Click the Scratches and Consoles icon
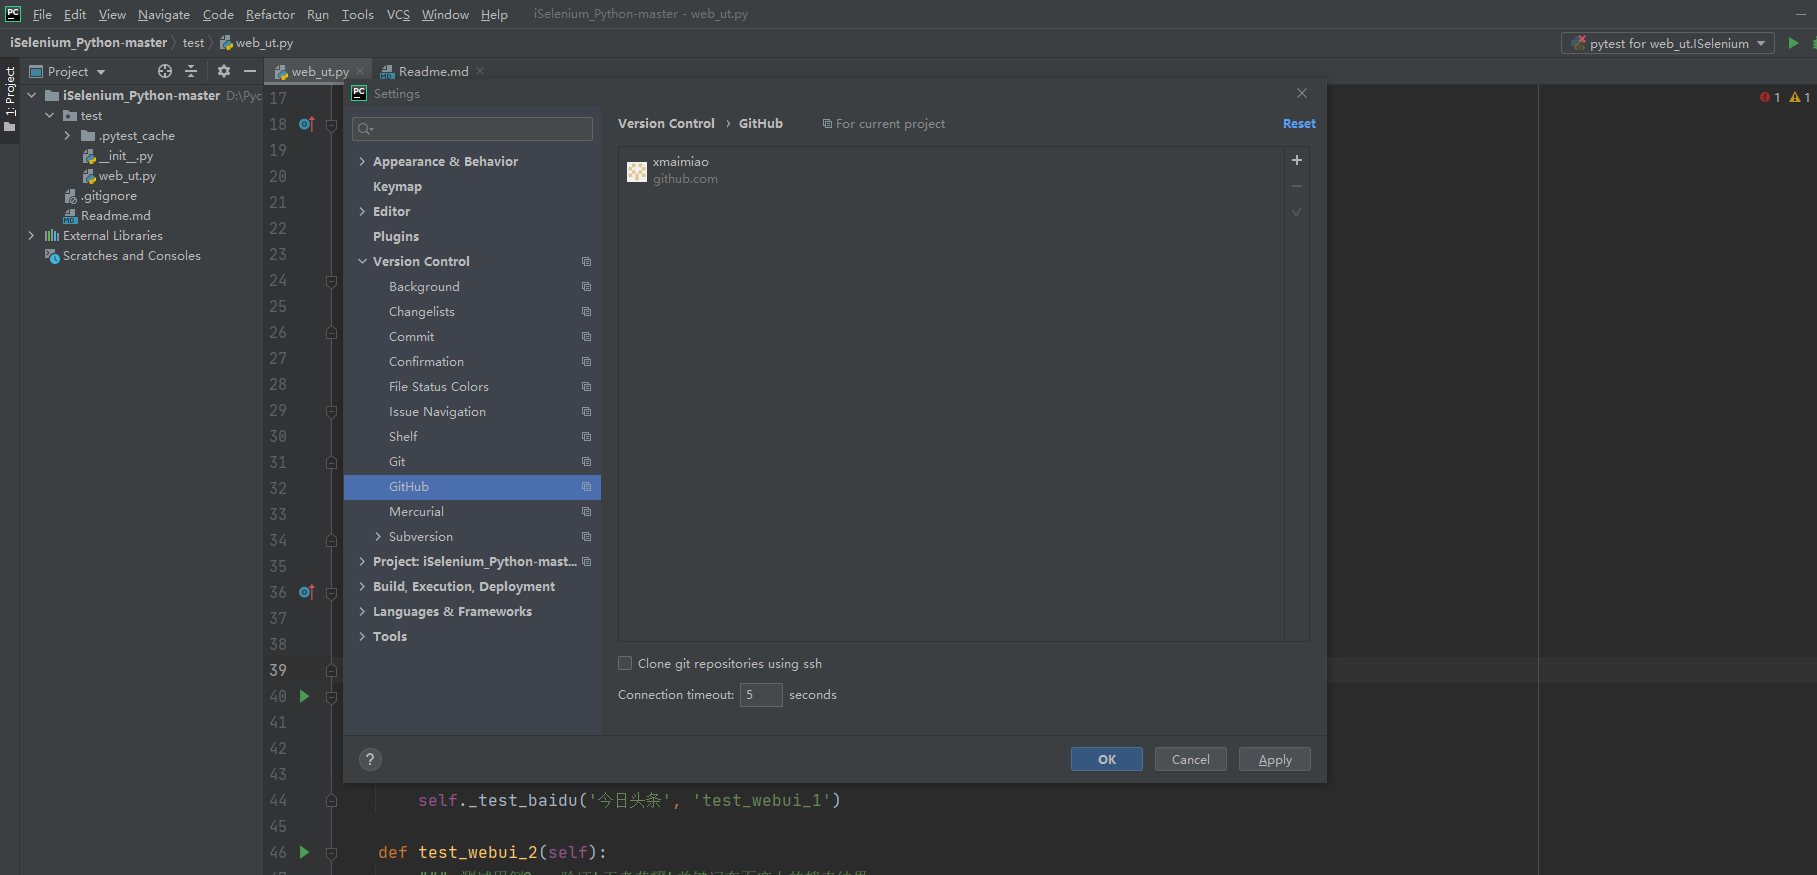The image size is (1817, 875). [x=52, y=256]
